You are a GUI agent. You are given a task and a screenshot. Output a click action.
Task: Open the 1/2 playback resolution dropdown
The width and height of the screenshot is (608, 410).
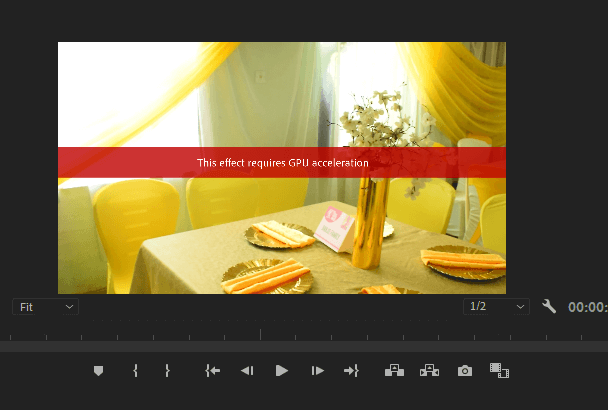tap(496, 306)
